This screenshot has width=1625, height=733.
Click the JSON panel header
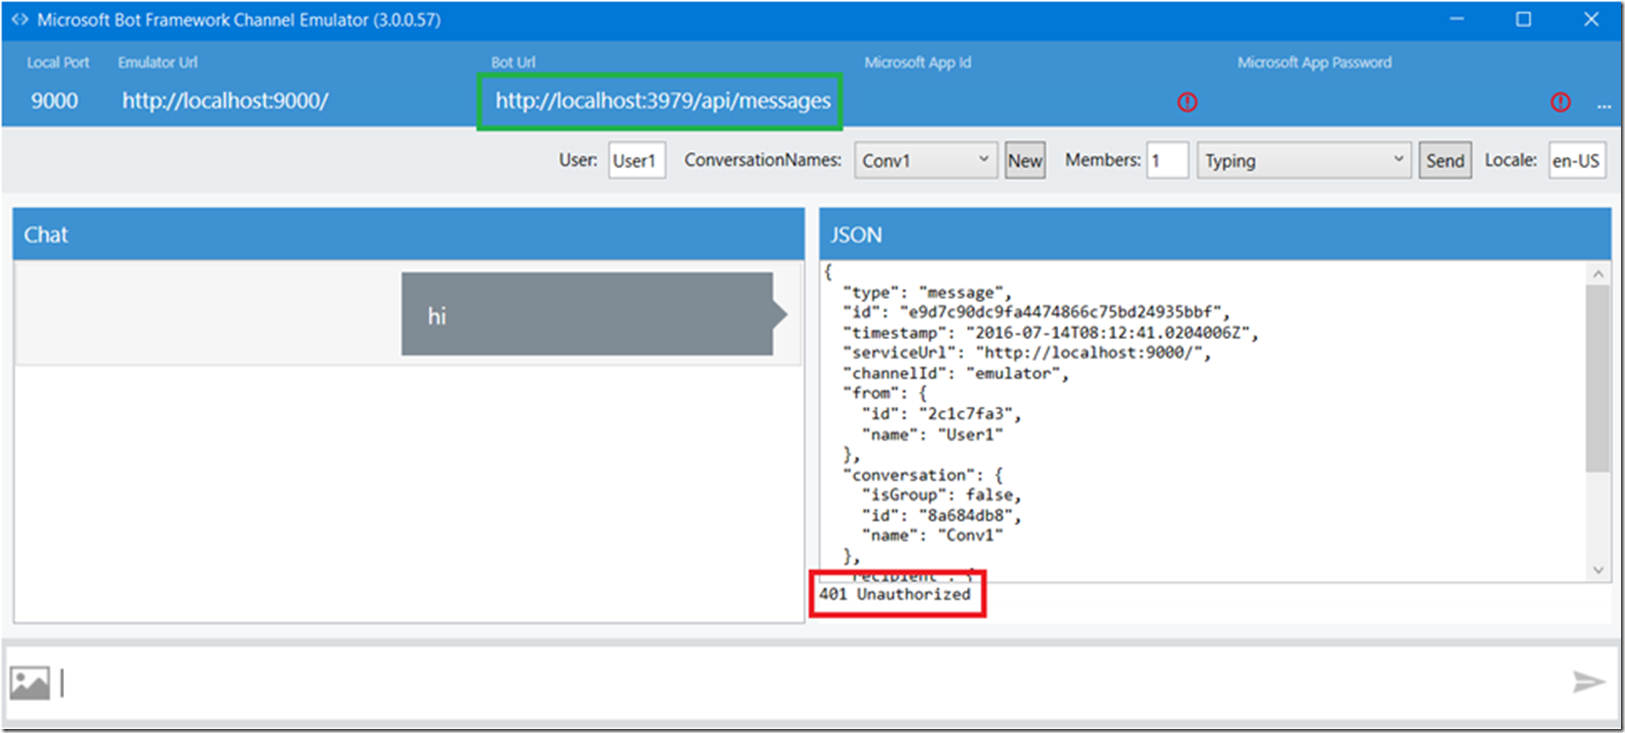point(1215,234)
